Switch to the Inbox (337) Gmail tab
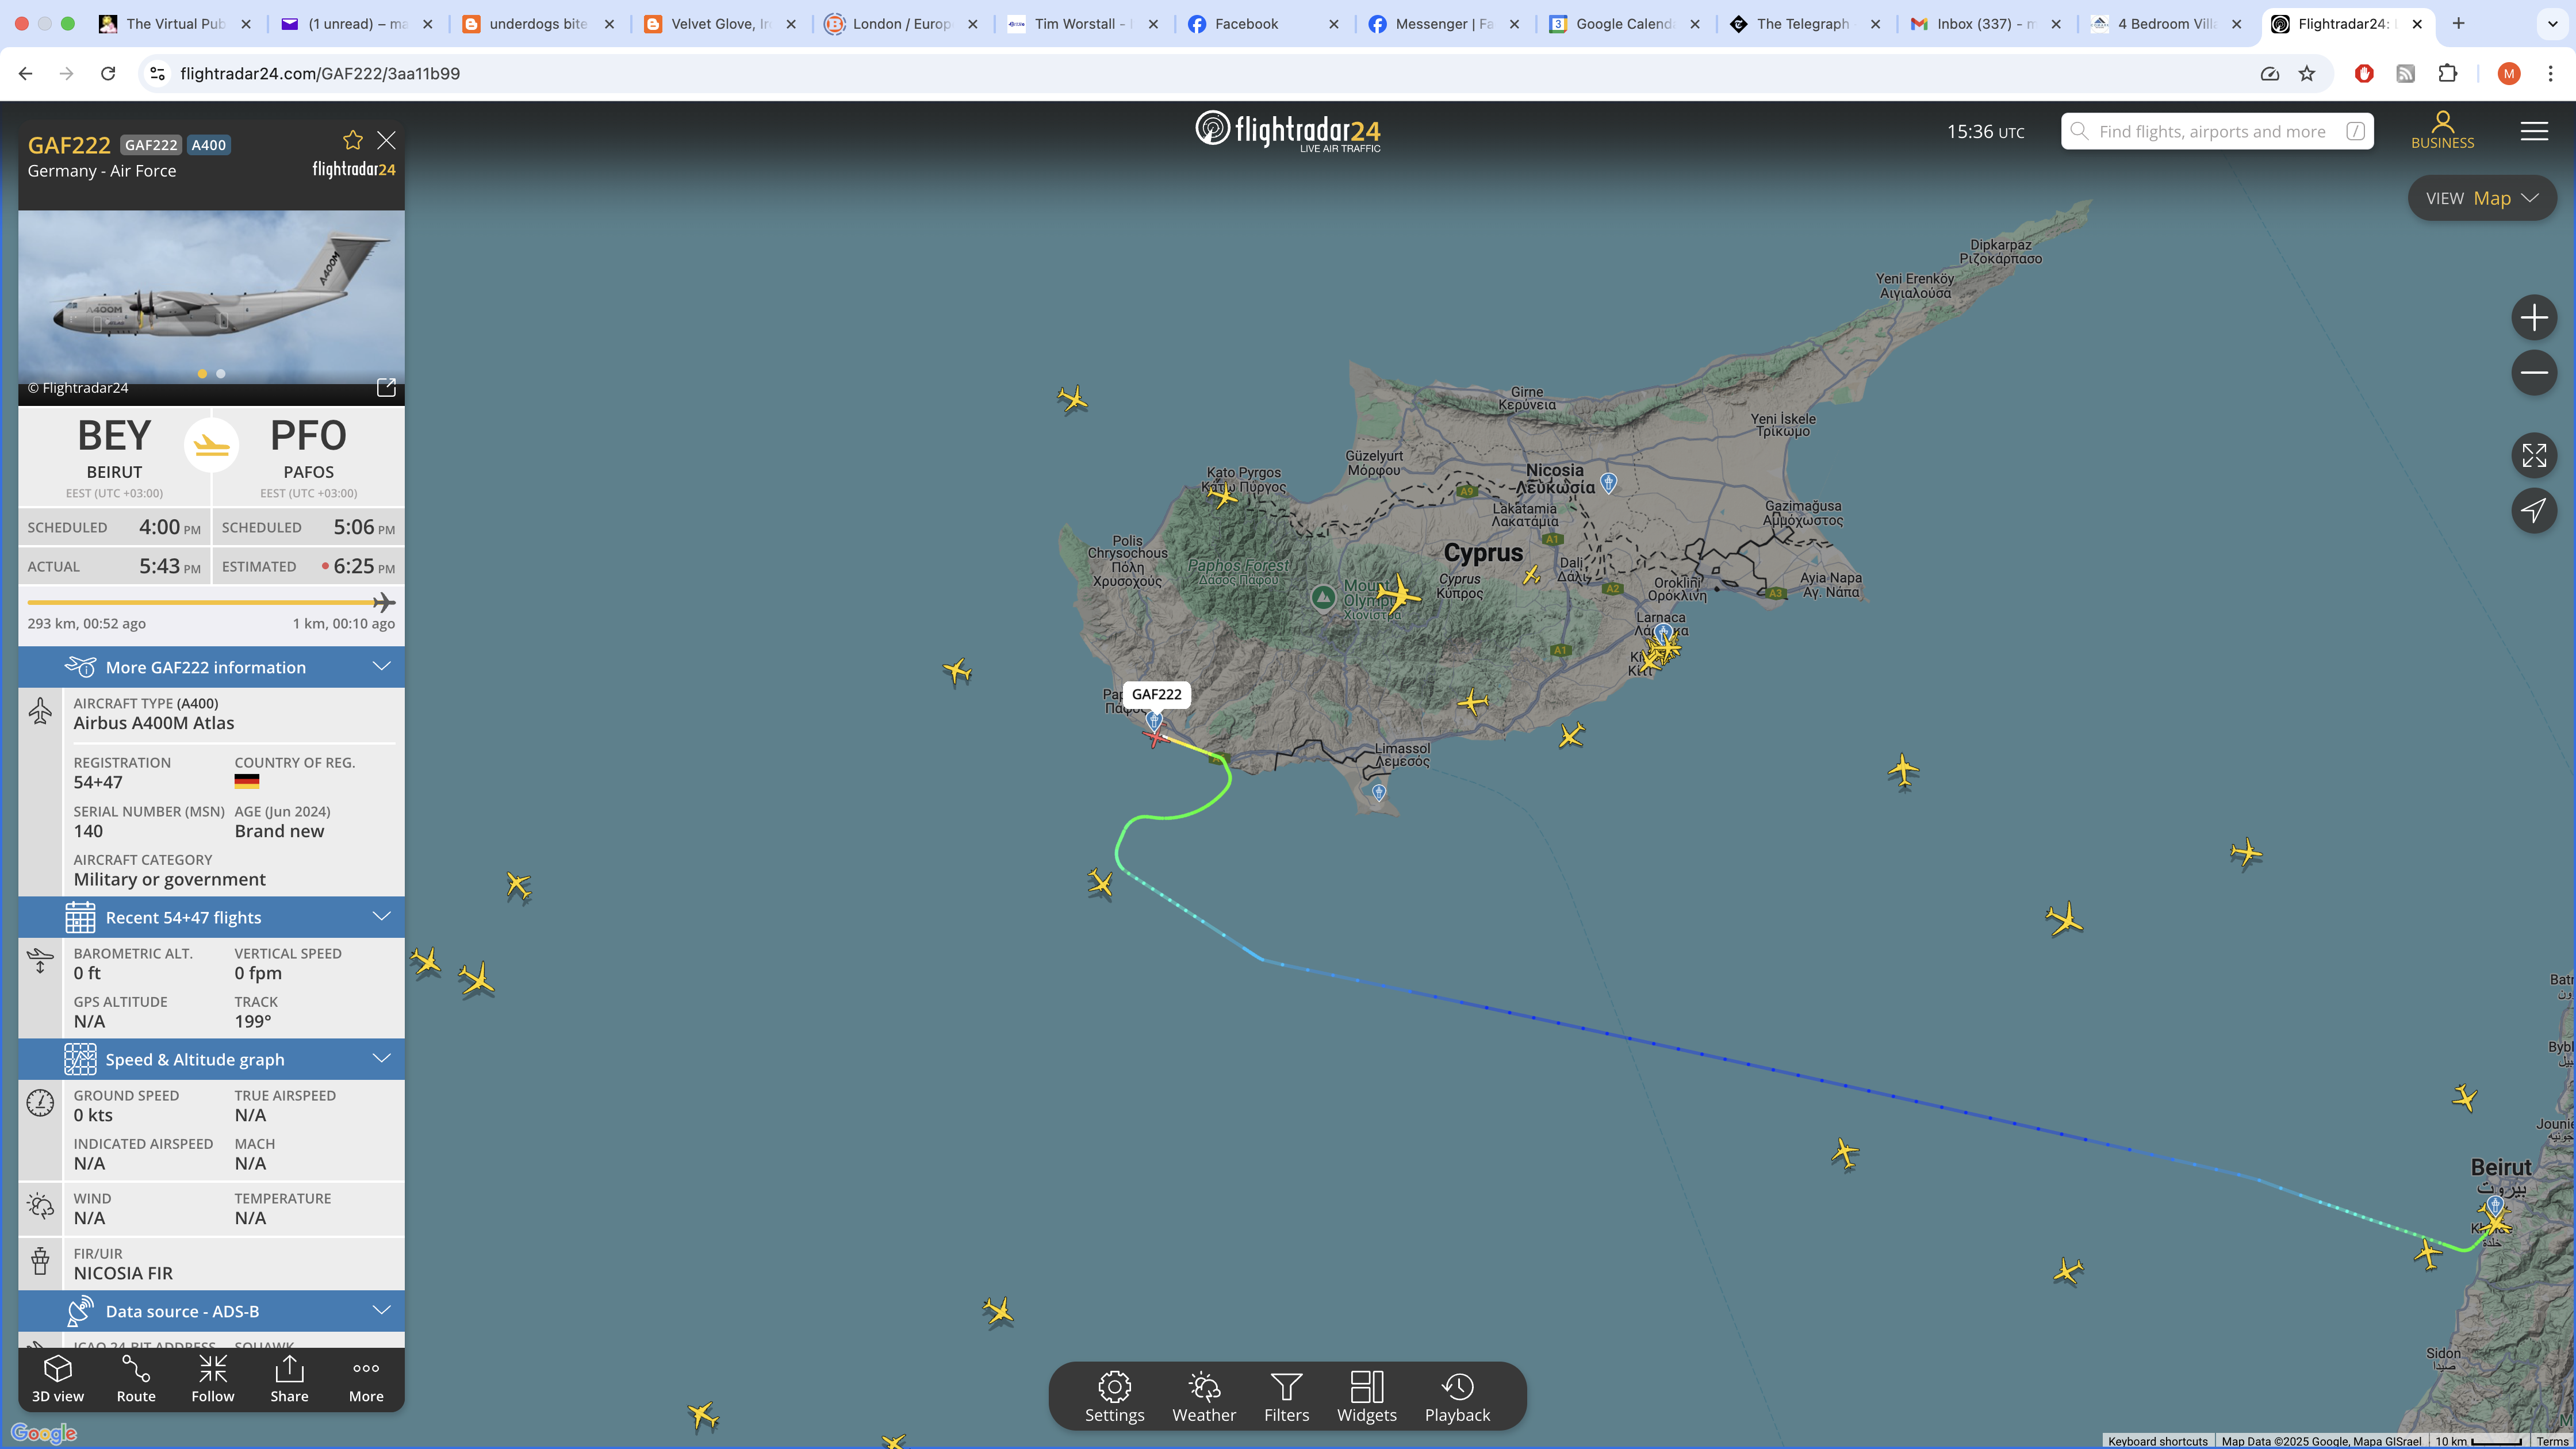The image size is (2576, 1449). coord(1986,23)
